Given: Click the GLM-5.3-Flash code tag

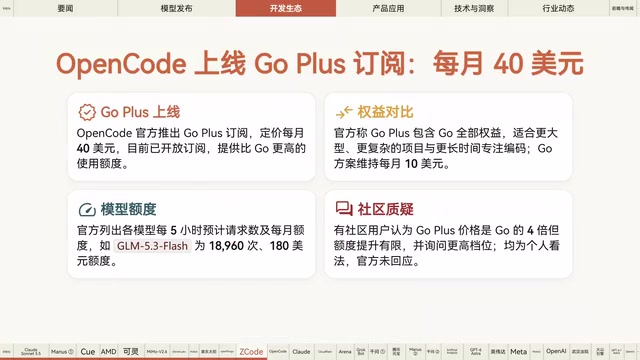Looking at the screenshot, I should [152, 246].
